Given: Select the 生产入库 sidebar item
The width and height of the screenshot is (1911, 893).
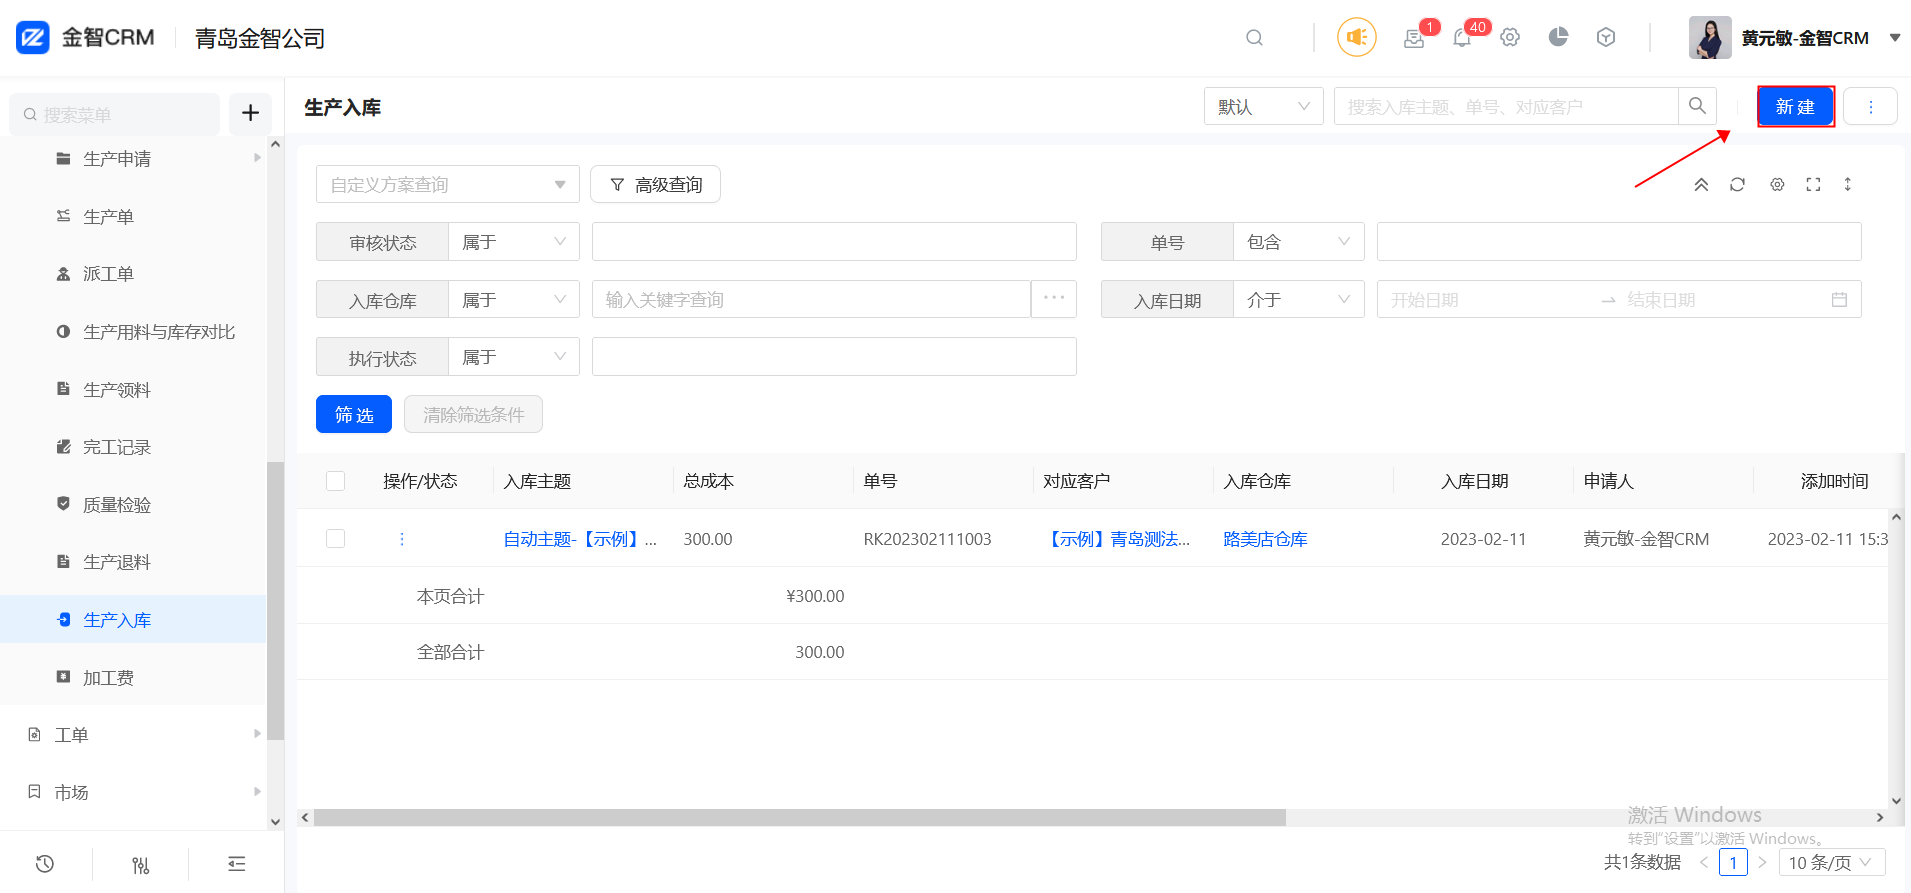Looking at the screenshot, I should pos(134,619).
